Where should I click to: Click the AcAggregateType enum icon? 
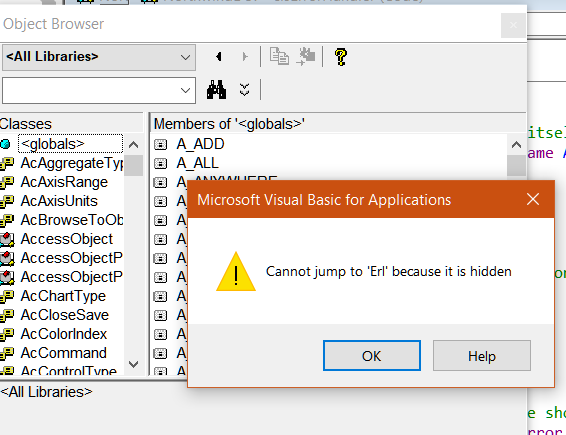point(6,163)
